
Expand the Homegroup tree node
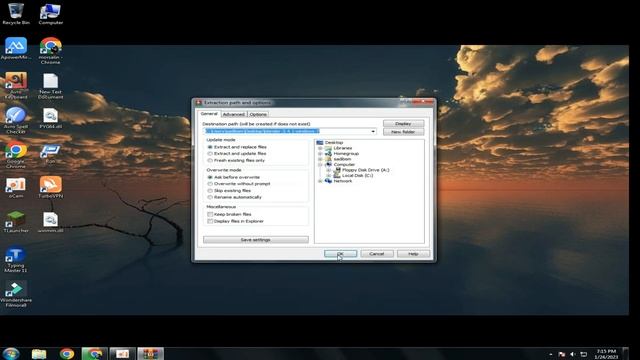pyautogui.click(x=320, y=153)
